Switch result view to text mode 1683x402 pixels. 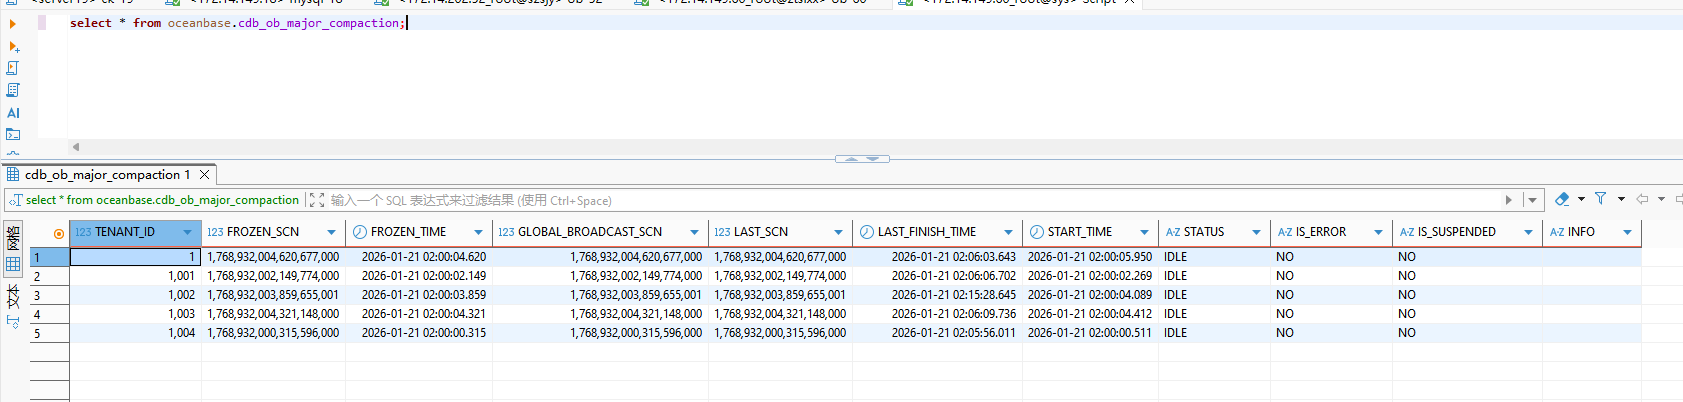click(13, 295)
